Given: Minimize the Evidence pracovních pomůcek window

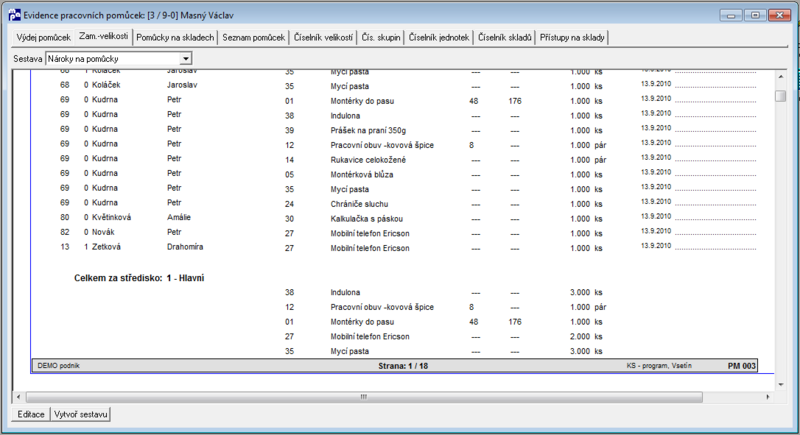Looking at the screenshot, I should point(731,15).
